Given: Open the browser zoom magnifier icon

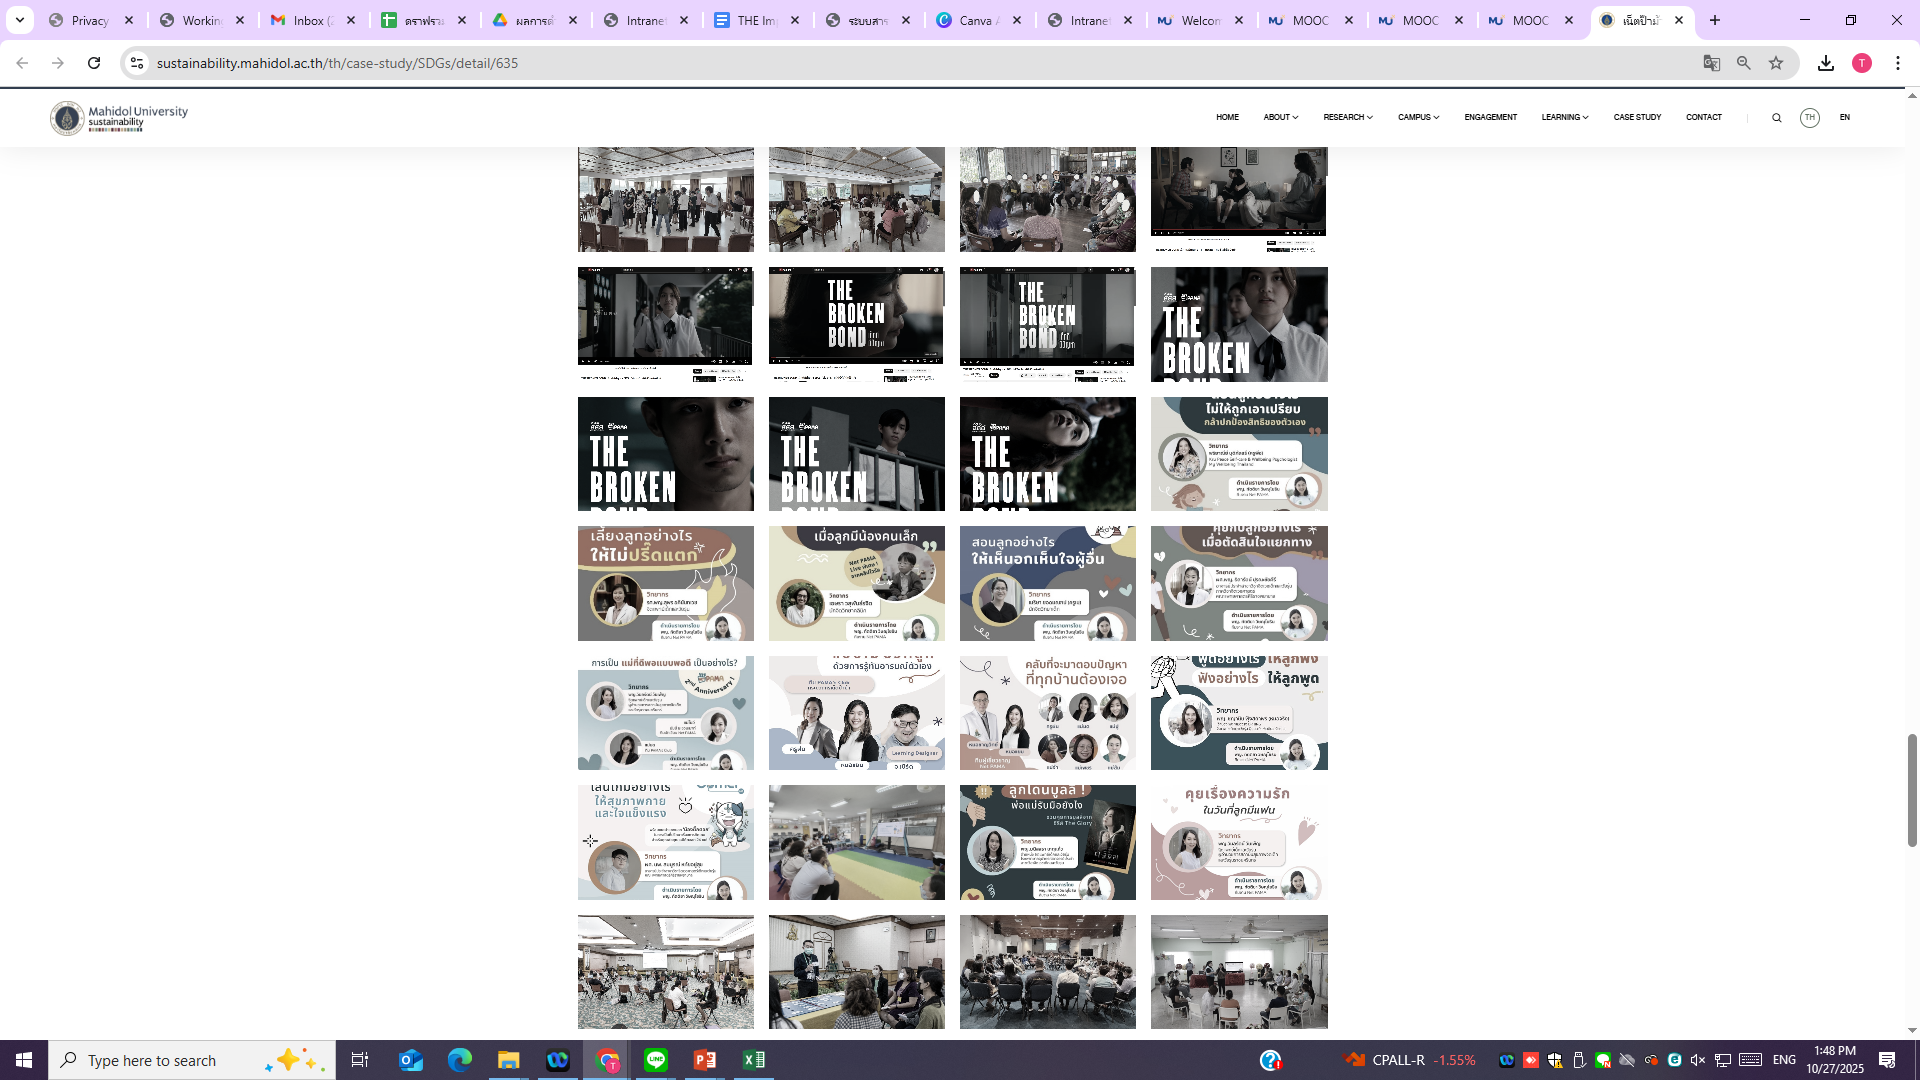Looking at the screenshot, I should coord(1744,63).
